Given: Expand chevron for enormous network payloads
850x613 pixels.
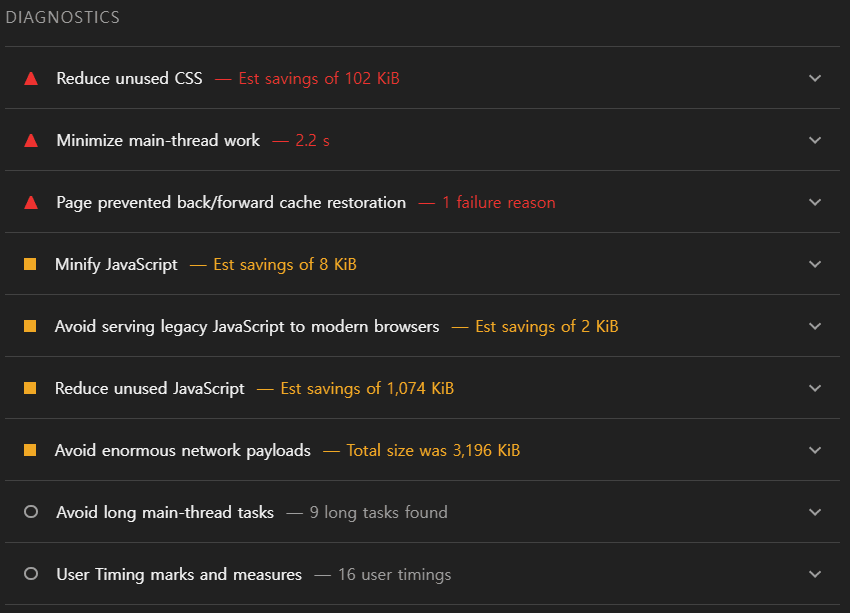Looking at the screenshot, I should pyautogui.click(x=815, y=450).
